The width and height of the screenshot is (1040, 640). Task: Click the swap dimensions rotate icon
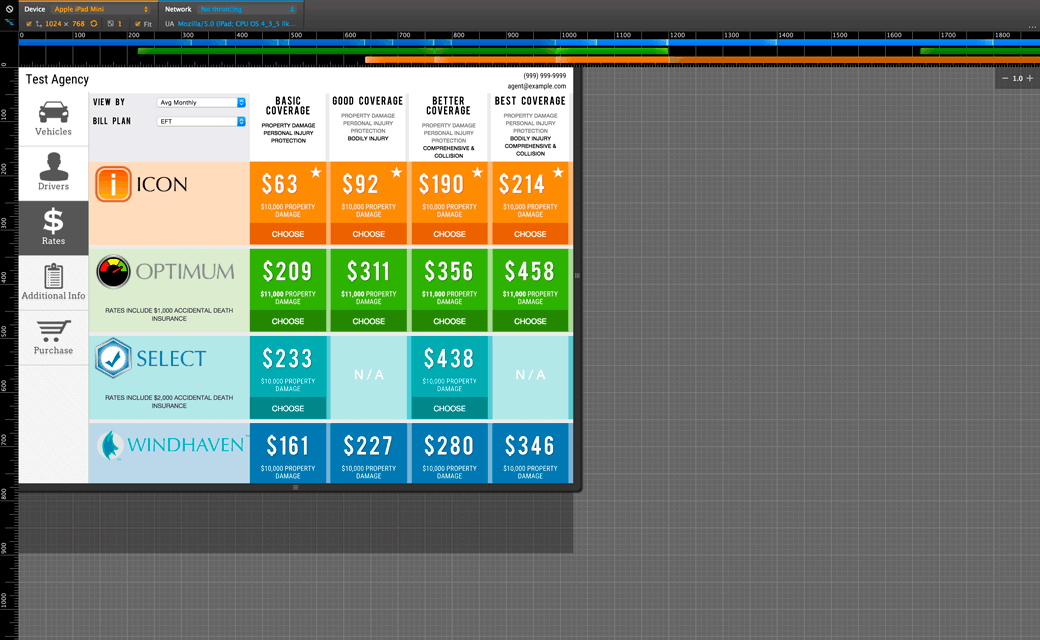point(94,23)
